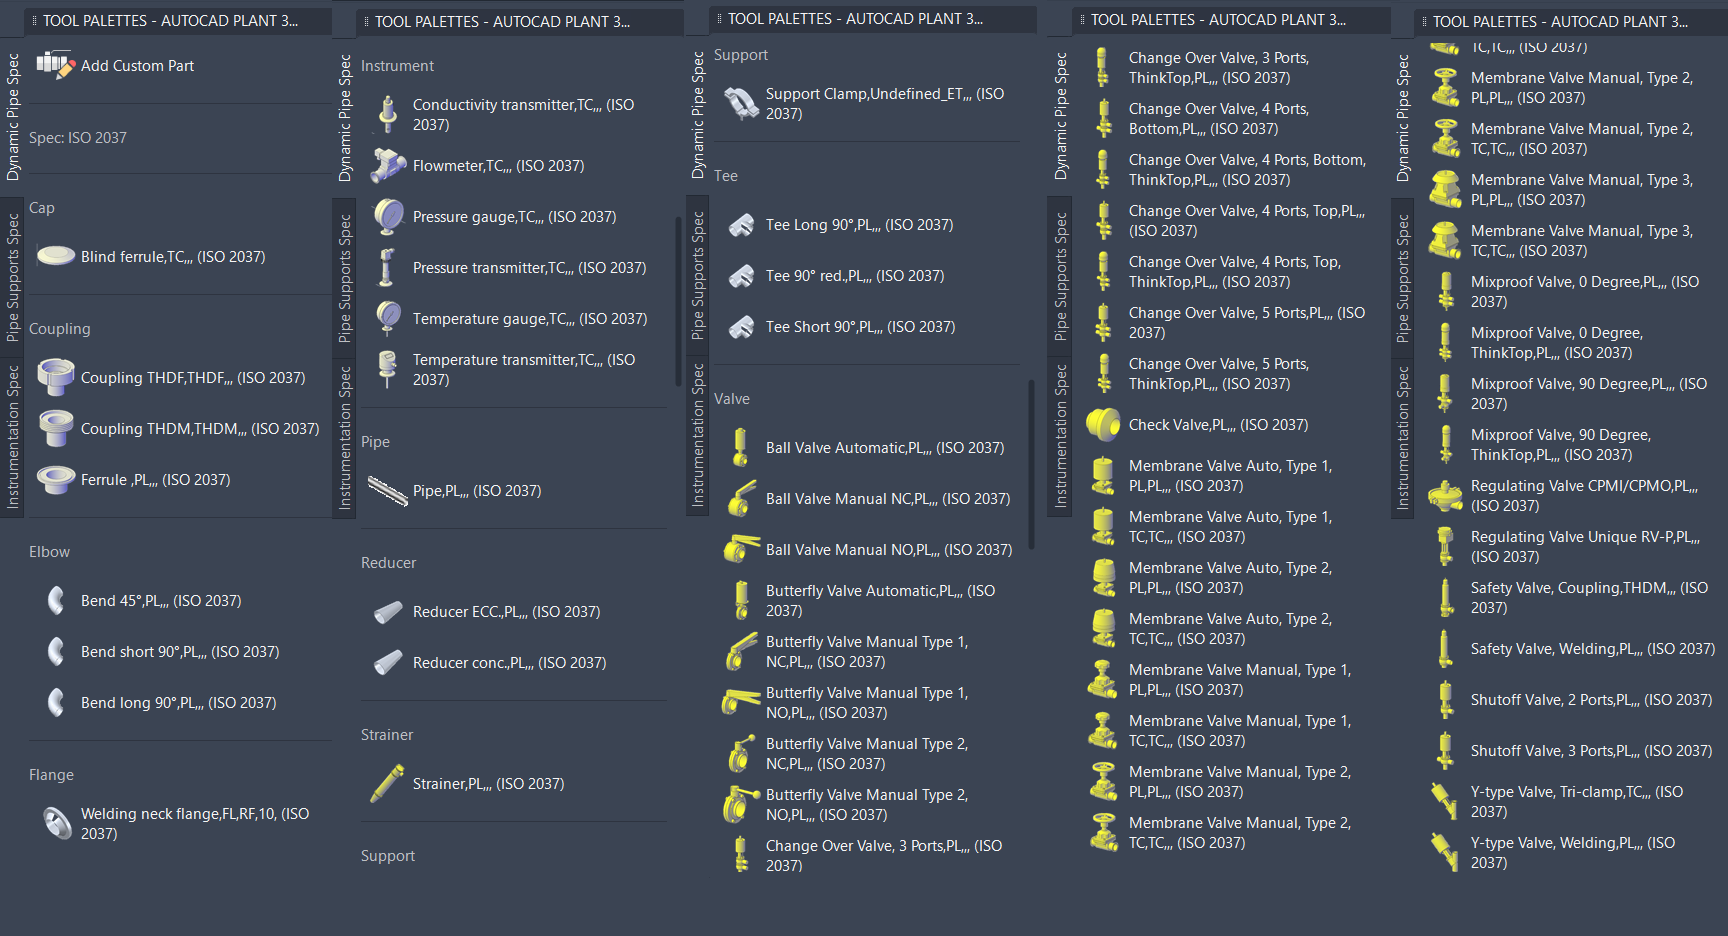The image size is (1728, 936).
Task: Select the Pressure gauge icon
Action: [388, 216]
